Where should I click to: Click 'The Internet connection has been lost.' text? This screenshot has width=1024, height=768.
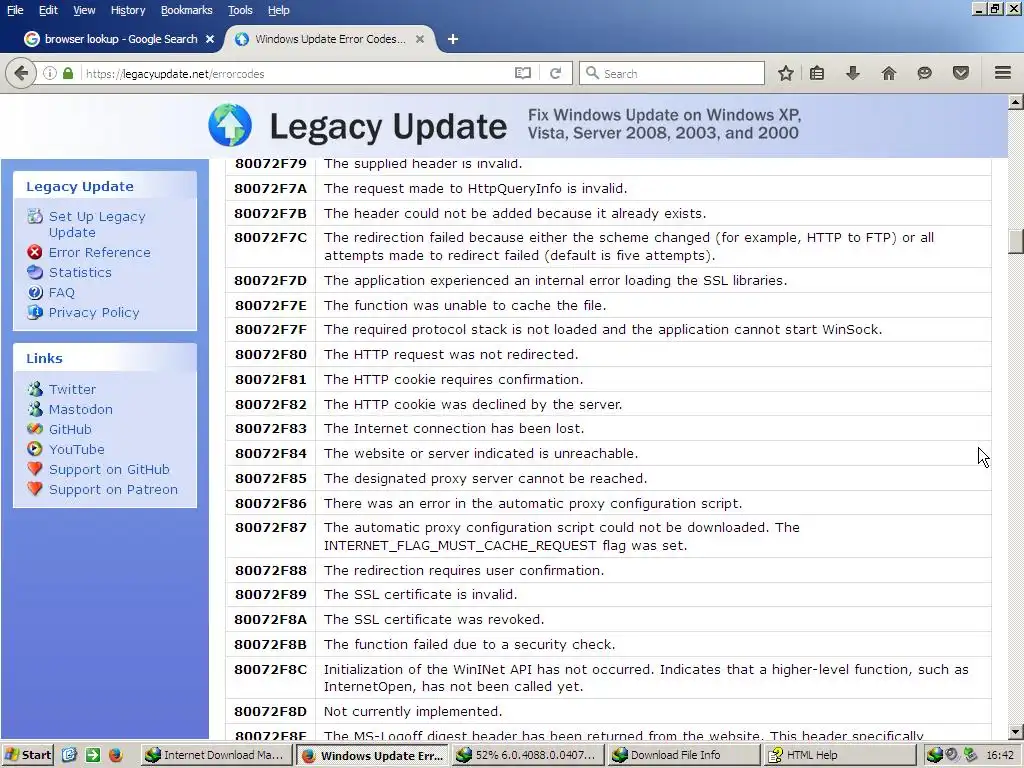coord(454,428)
